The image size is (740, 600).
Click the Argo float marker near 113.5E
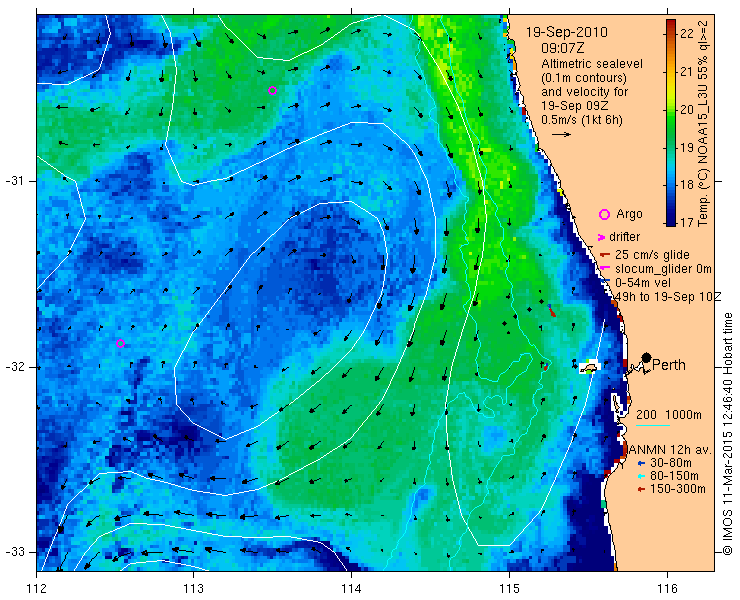(272, 91)
